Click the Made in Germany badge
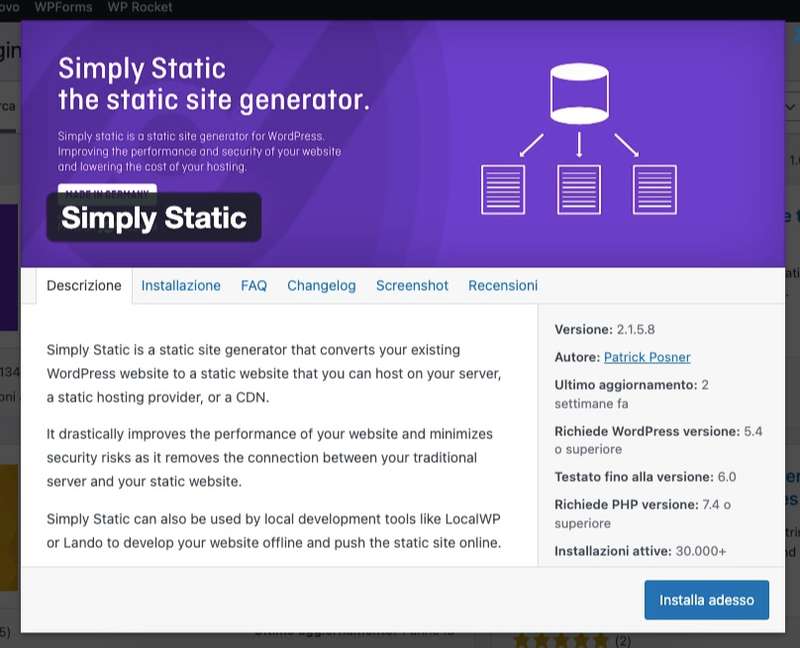 (107, 188)
